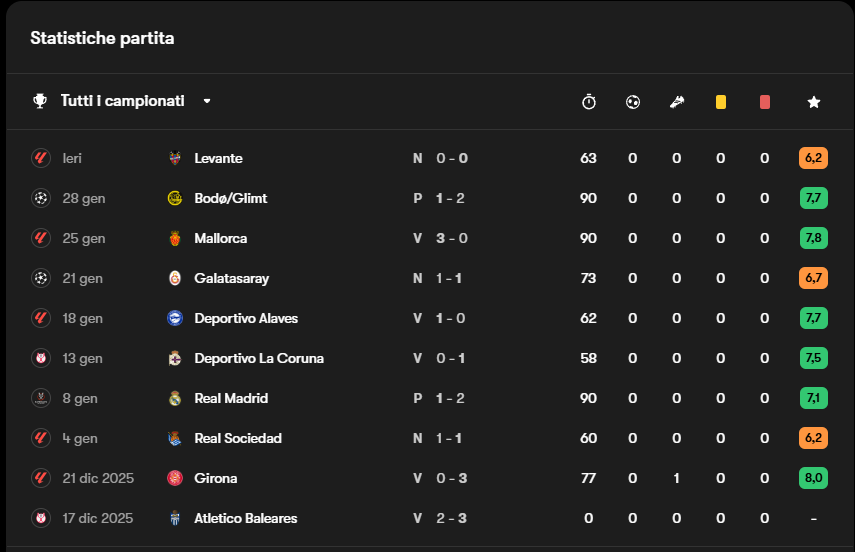855x552 pixels.
Task: Open the Bodø/Glimt match from 28 gen
Action: [x=230, y=198]
